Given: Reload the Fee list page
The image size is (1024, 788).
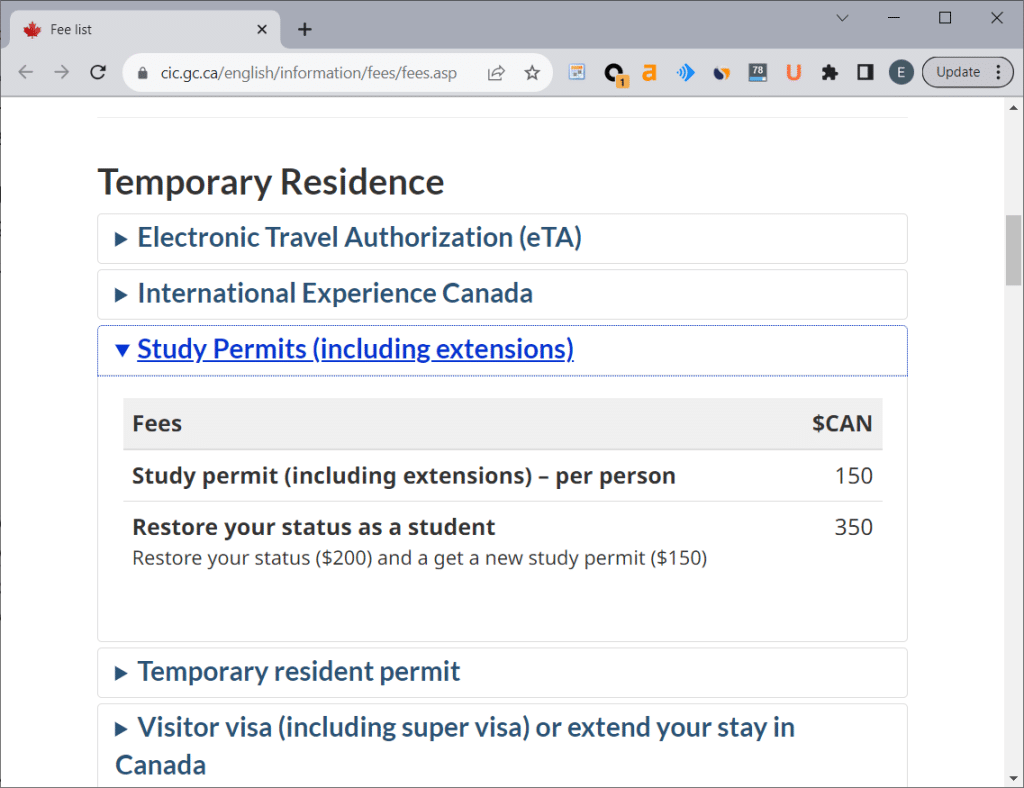Looking at the screenshot, I should point(98,72).
